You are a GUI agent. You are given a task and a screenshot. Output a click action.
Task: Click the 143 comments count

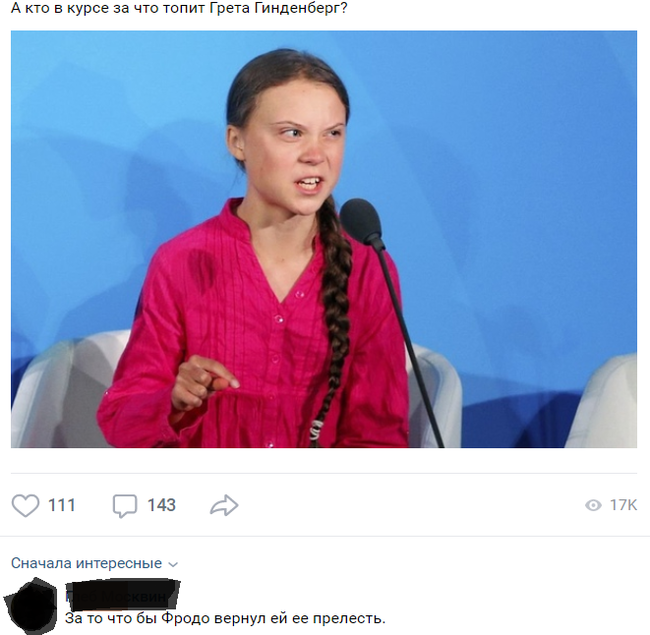click(162, 505)
